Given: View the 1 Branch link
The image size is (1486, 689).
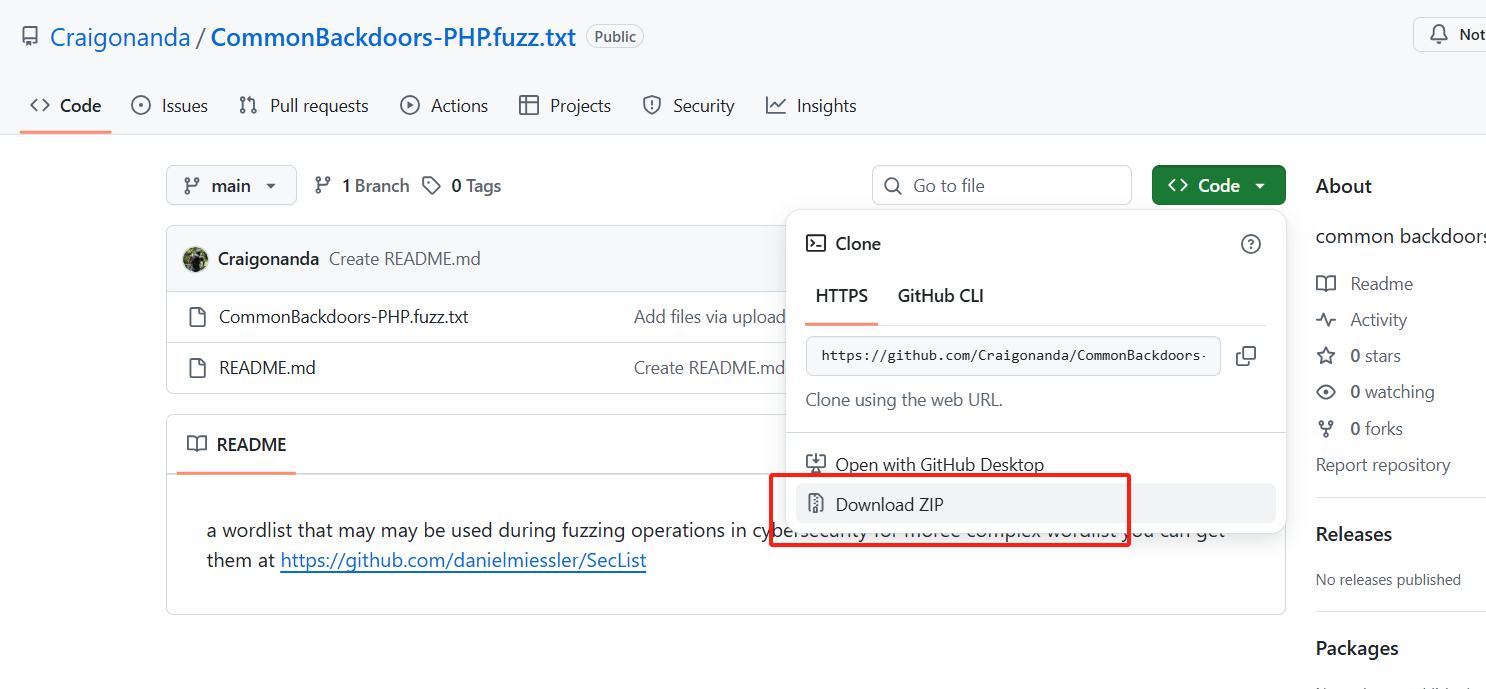Looking at the screenshot, I should 362,186.
